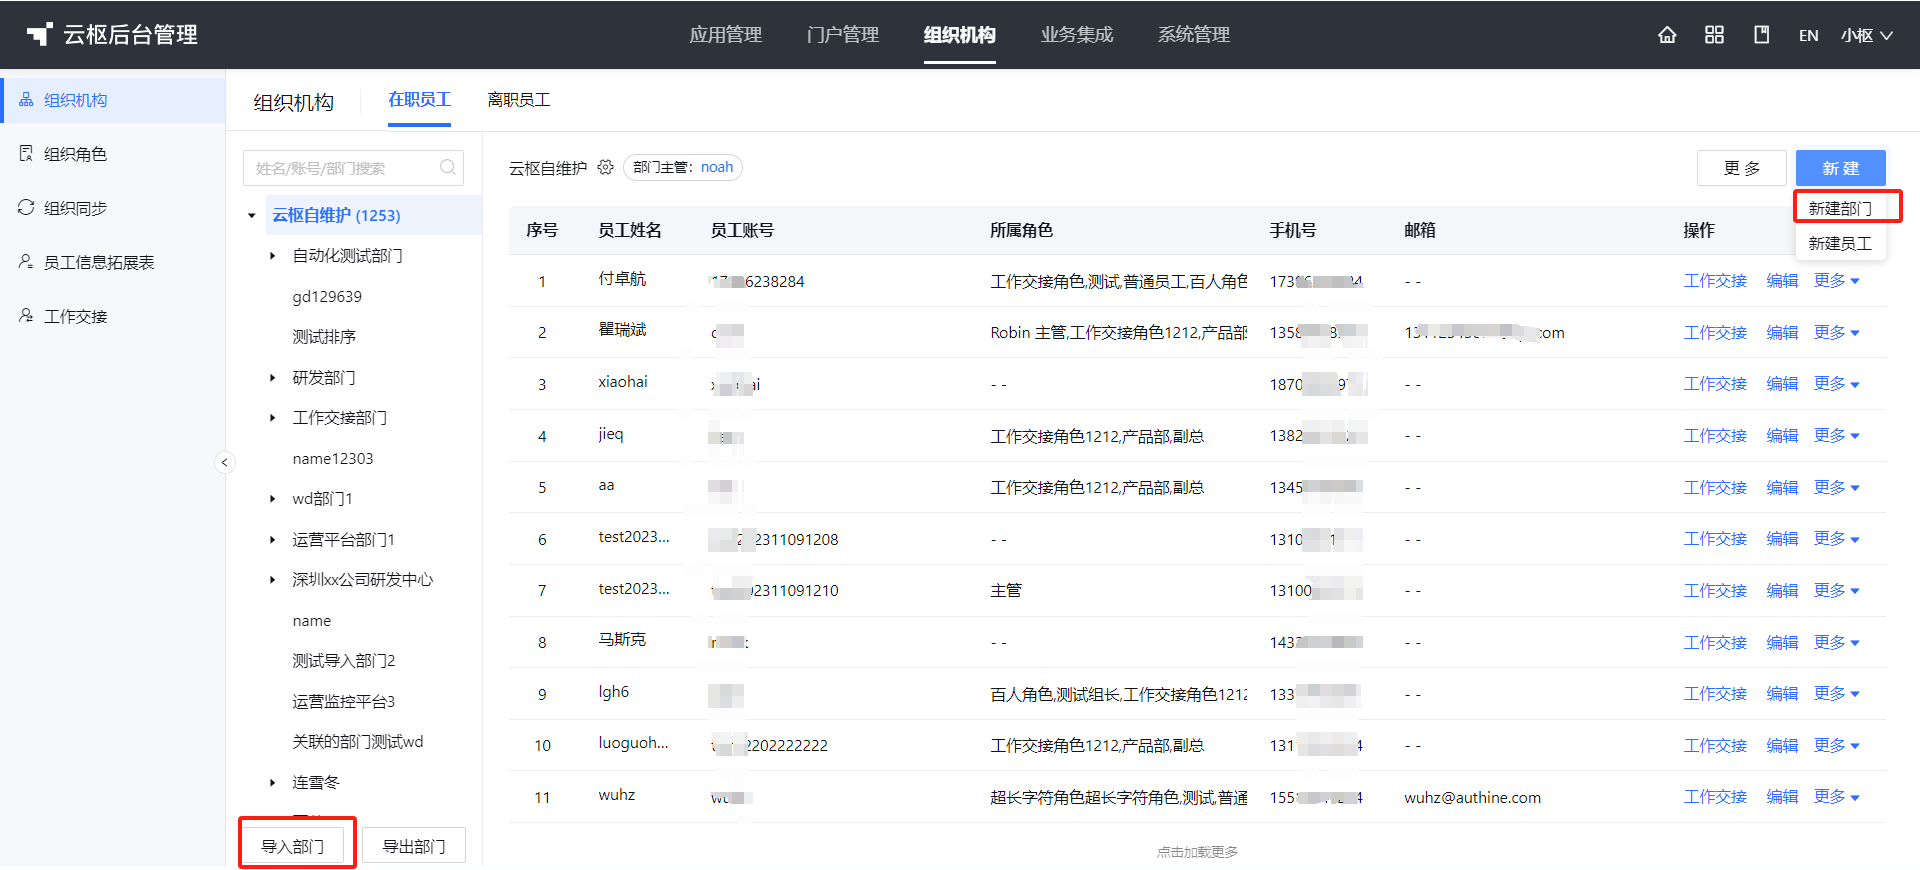The image size is (1920, 870).
Task: Click the 更多 button beside 新建
Action: [x=1741, y=168]
